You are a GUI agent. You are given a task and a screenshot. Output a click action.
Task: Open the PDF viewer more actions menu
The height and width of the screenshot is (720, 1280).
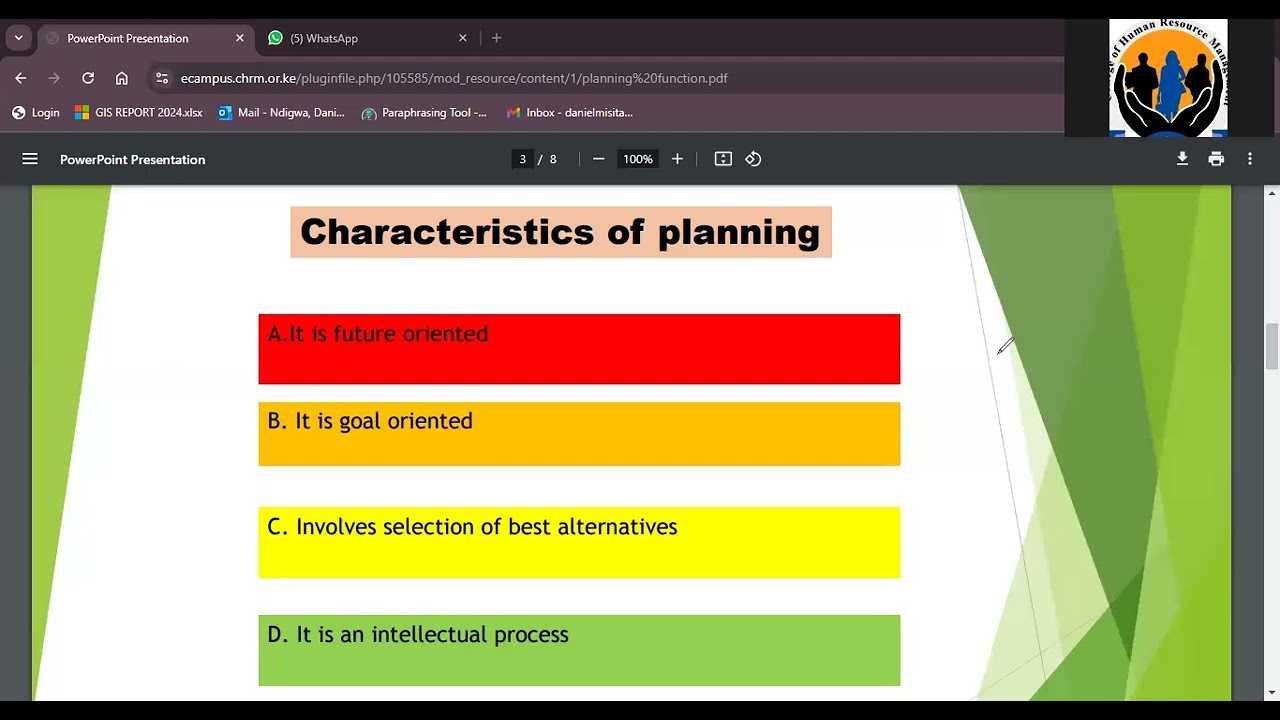(1250, 159)
